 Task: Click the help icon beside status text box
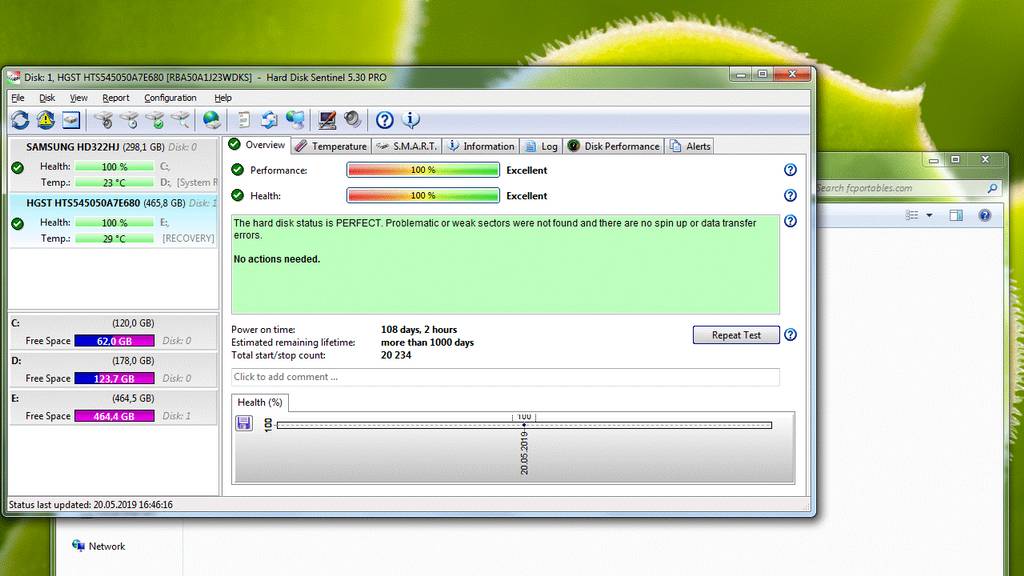790,221
